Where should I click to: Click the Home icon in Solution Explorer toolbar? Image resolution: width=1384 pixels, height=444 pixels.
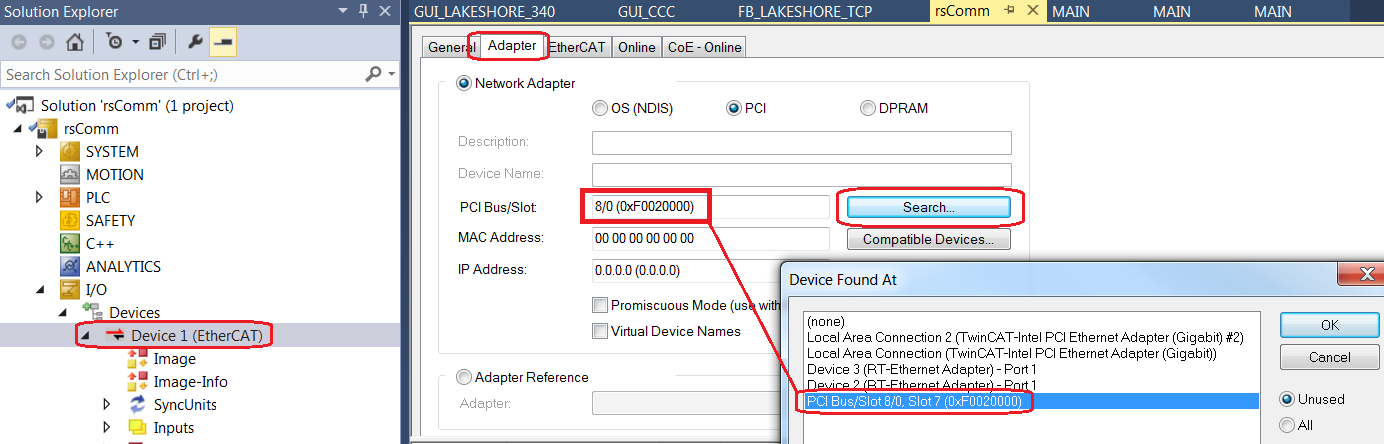pyautogui.click(x=74, y=43)
